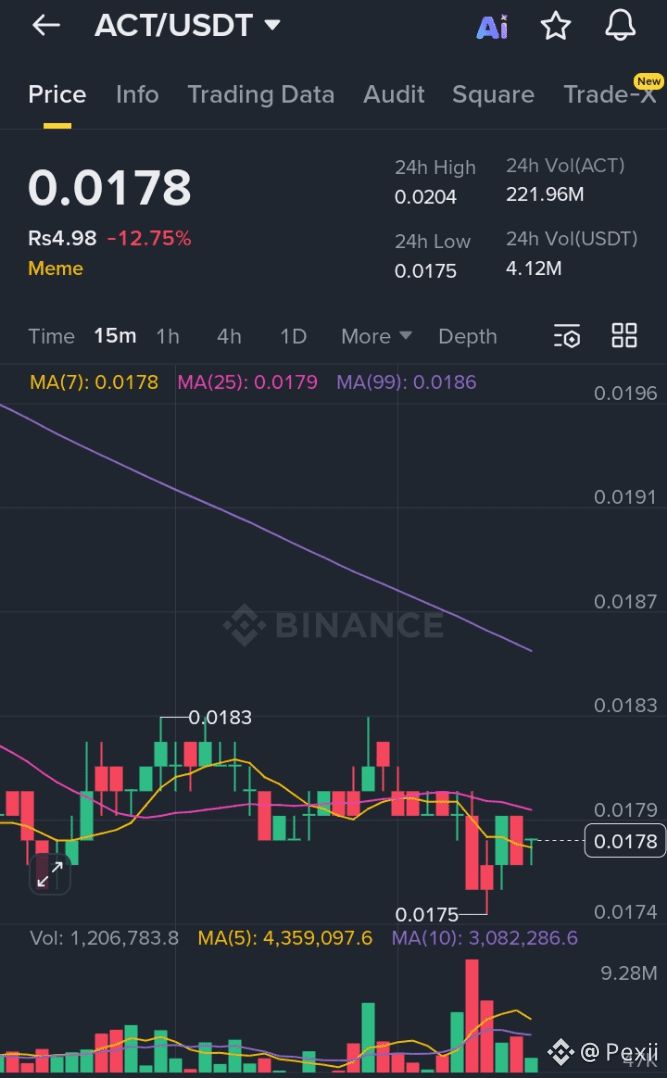Open the AI analysis icon
The height and width of the screenshot is (1078, 667).
coord(492,27)
